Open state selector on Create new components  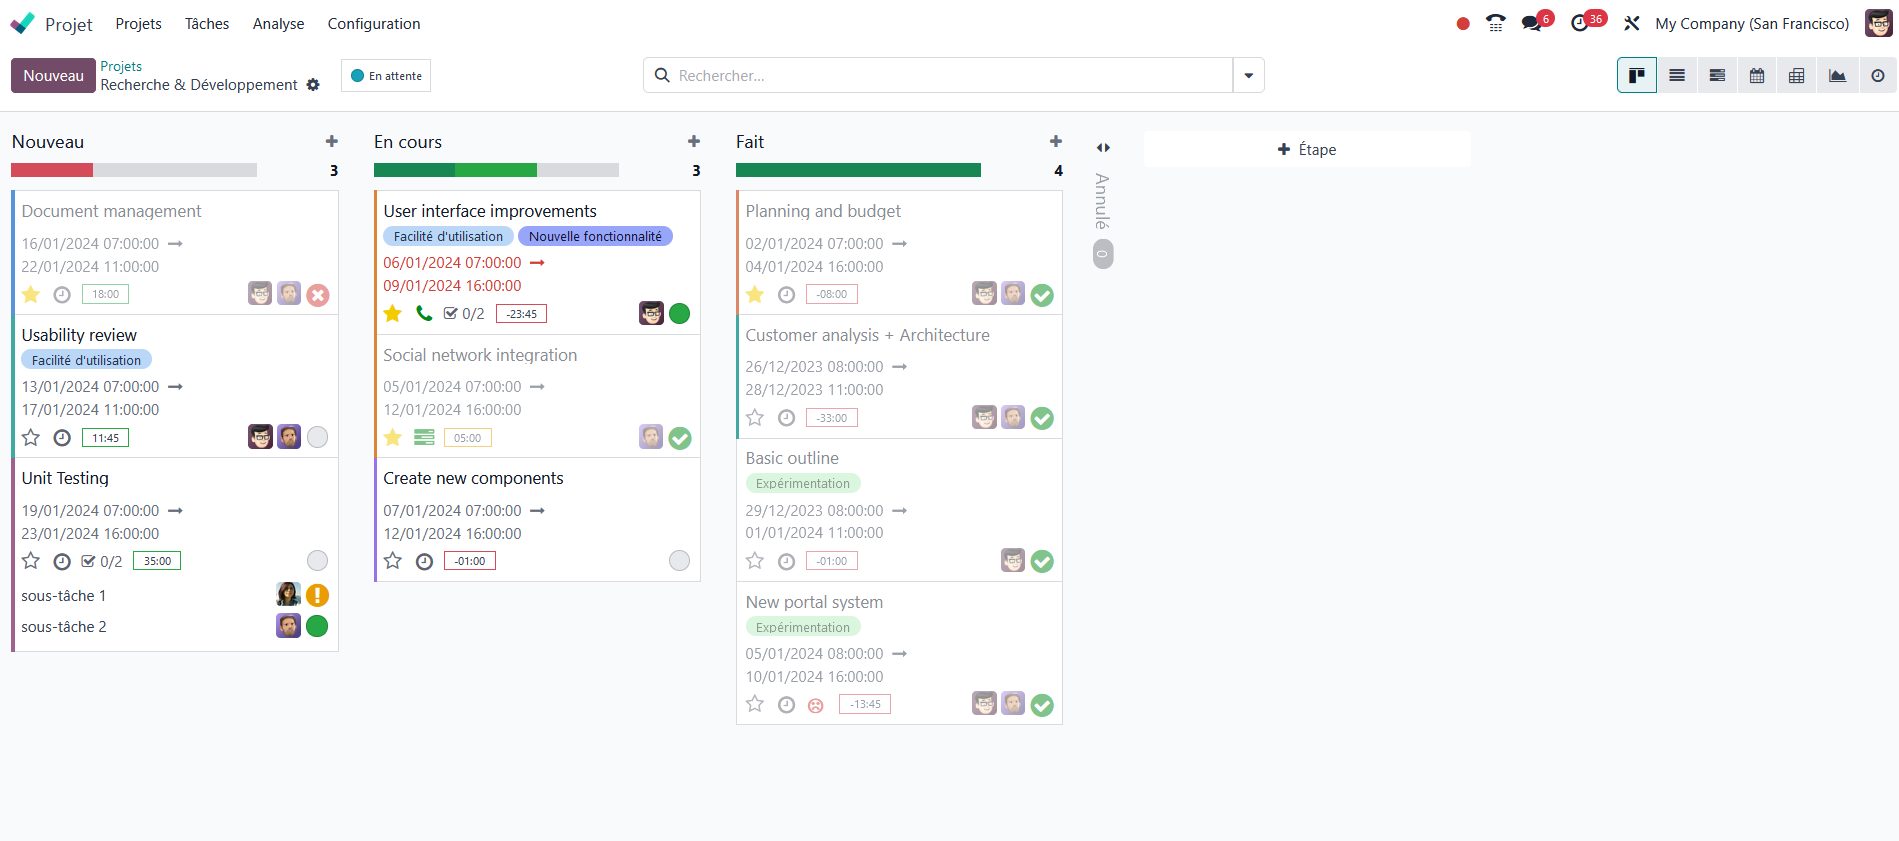point(679,560)
